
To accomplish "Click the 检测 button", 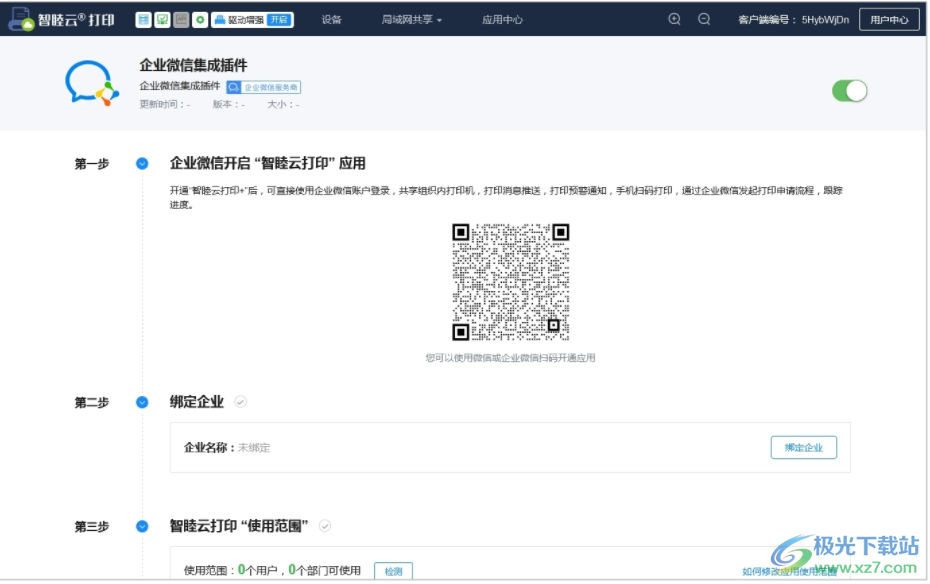I will 393,571.
